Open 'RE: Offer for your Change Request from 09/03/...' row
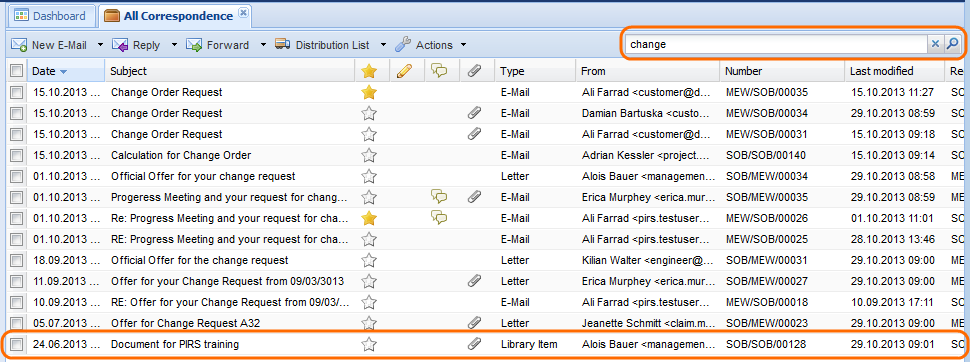This screenshot has width=970, height=362. (x=230, y=302)
